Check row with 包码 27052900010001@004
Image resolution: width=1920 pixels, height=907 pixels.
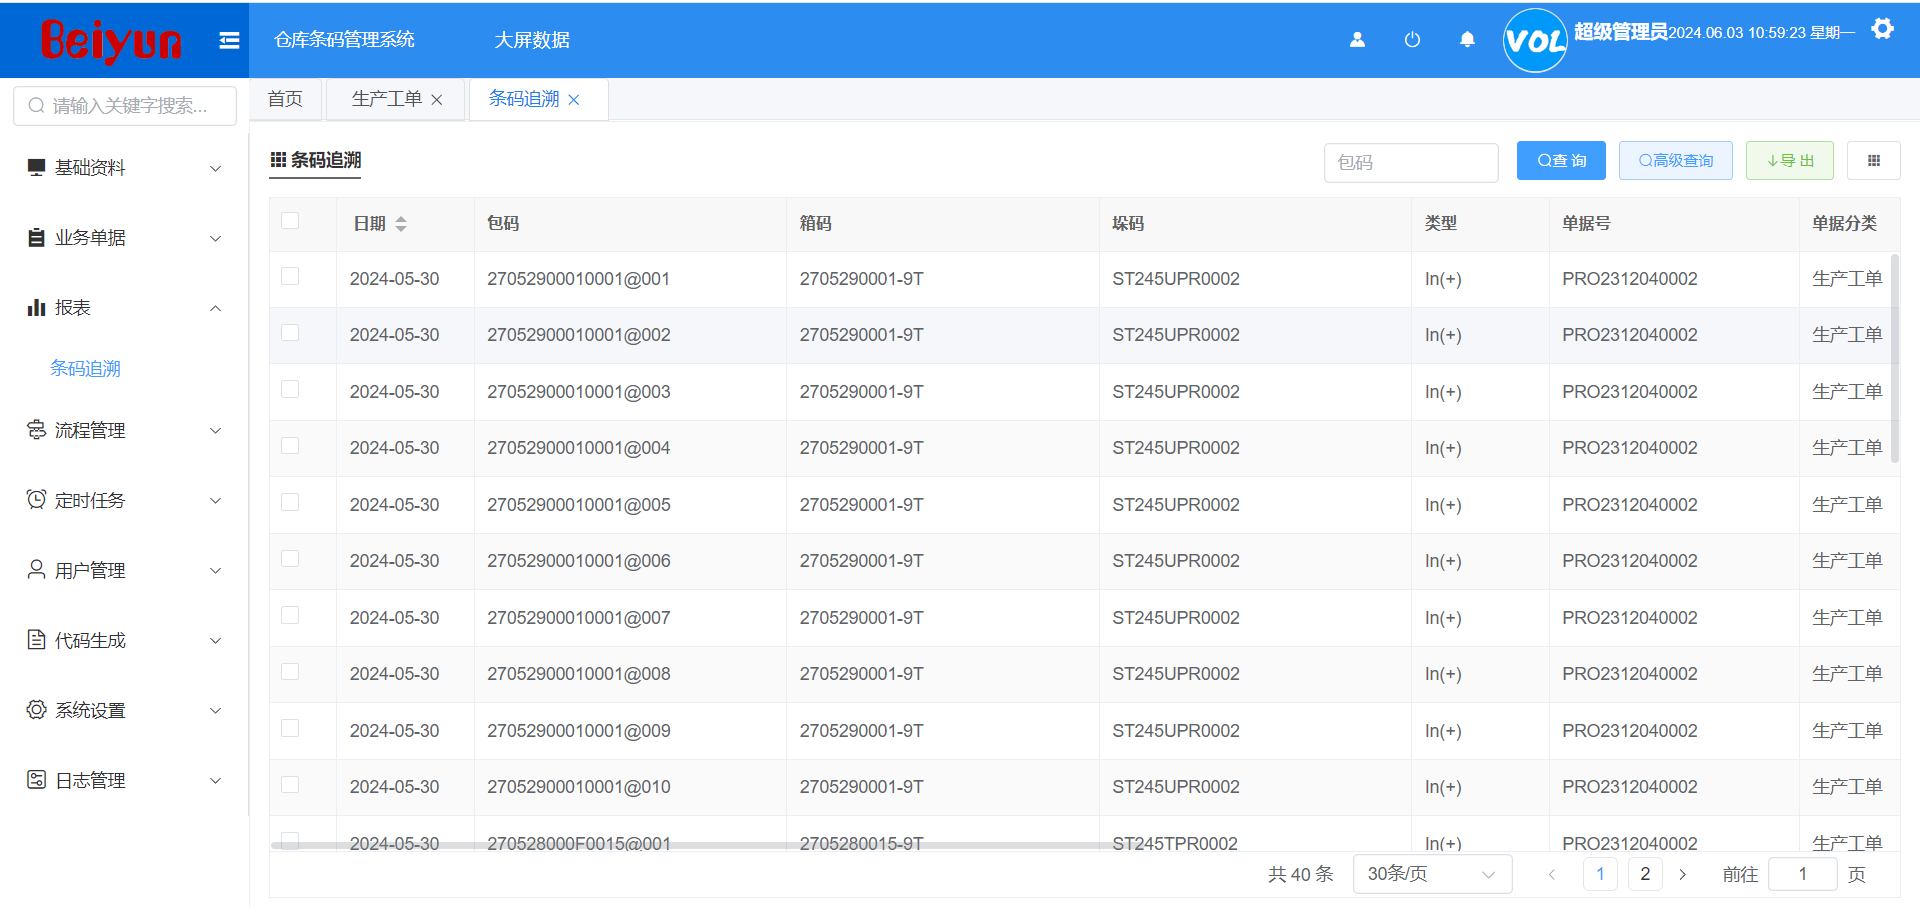tap(290, 445)
